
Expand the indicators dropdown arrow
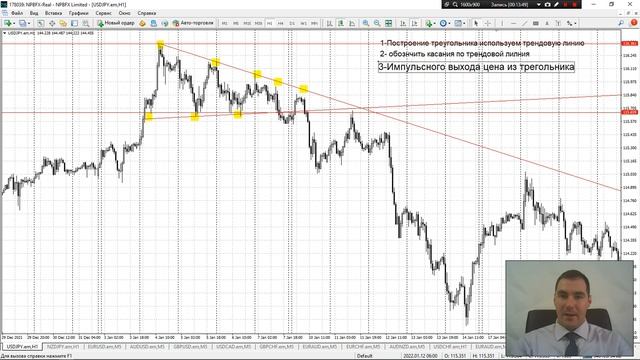tap(435, 24)
